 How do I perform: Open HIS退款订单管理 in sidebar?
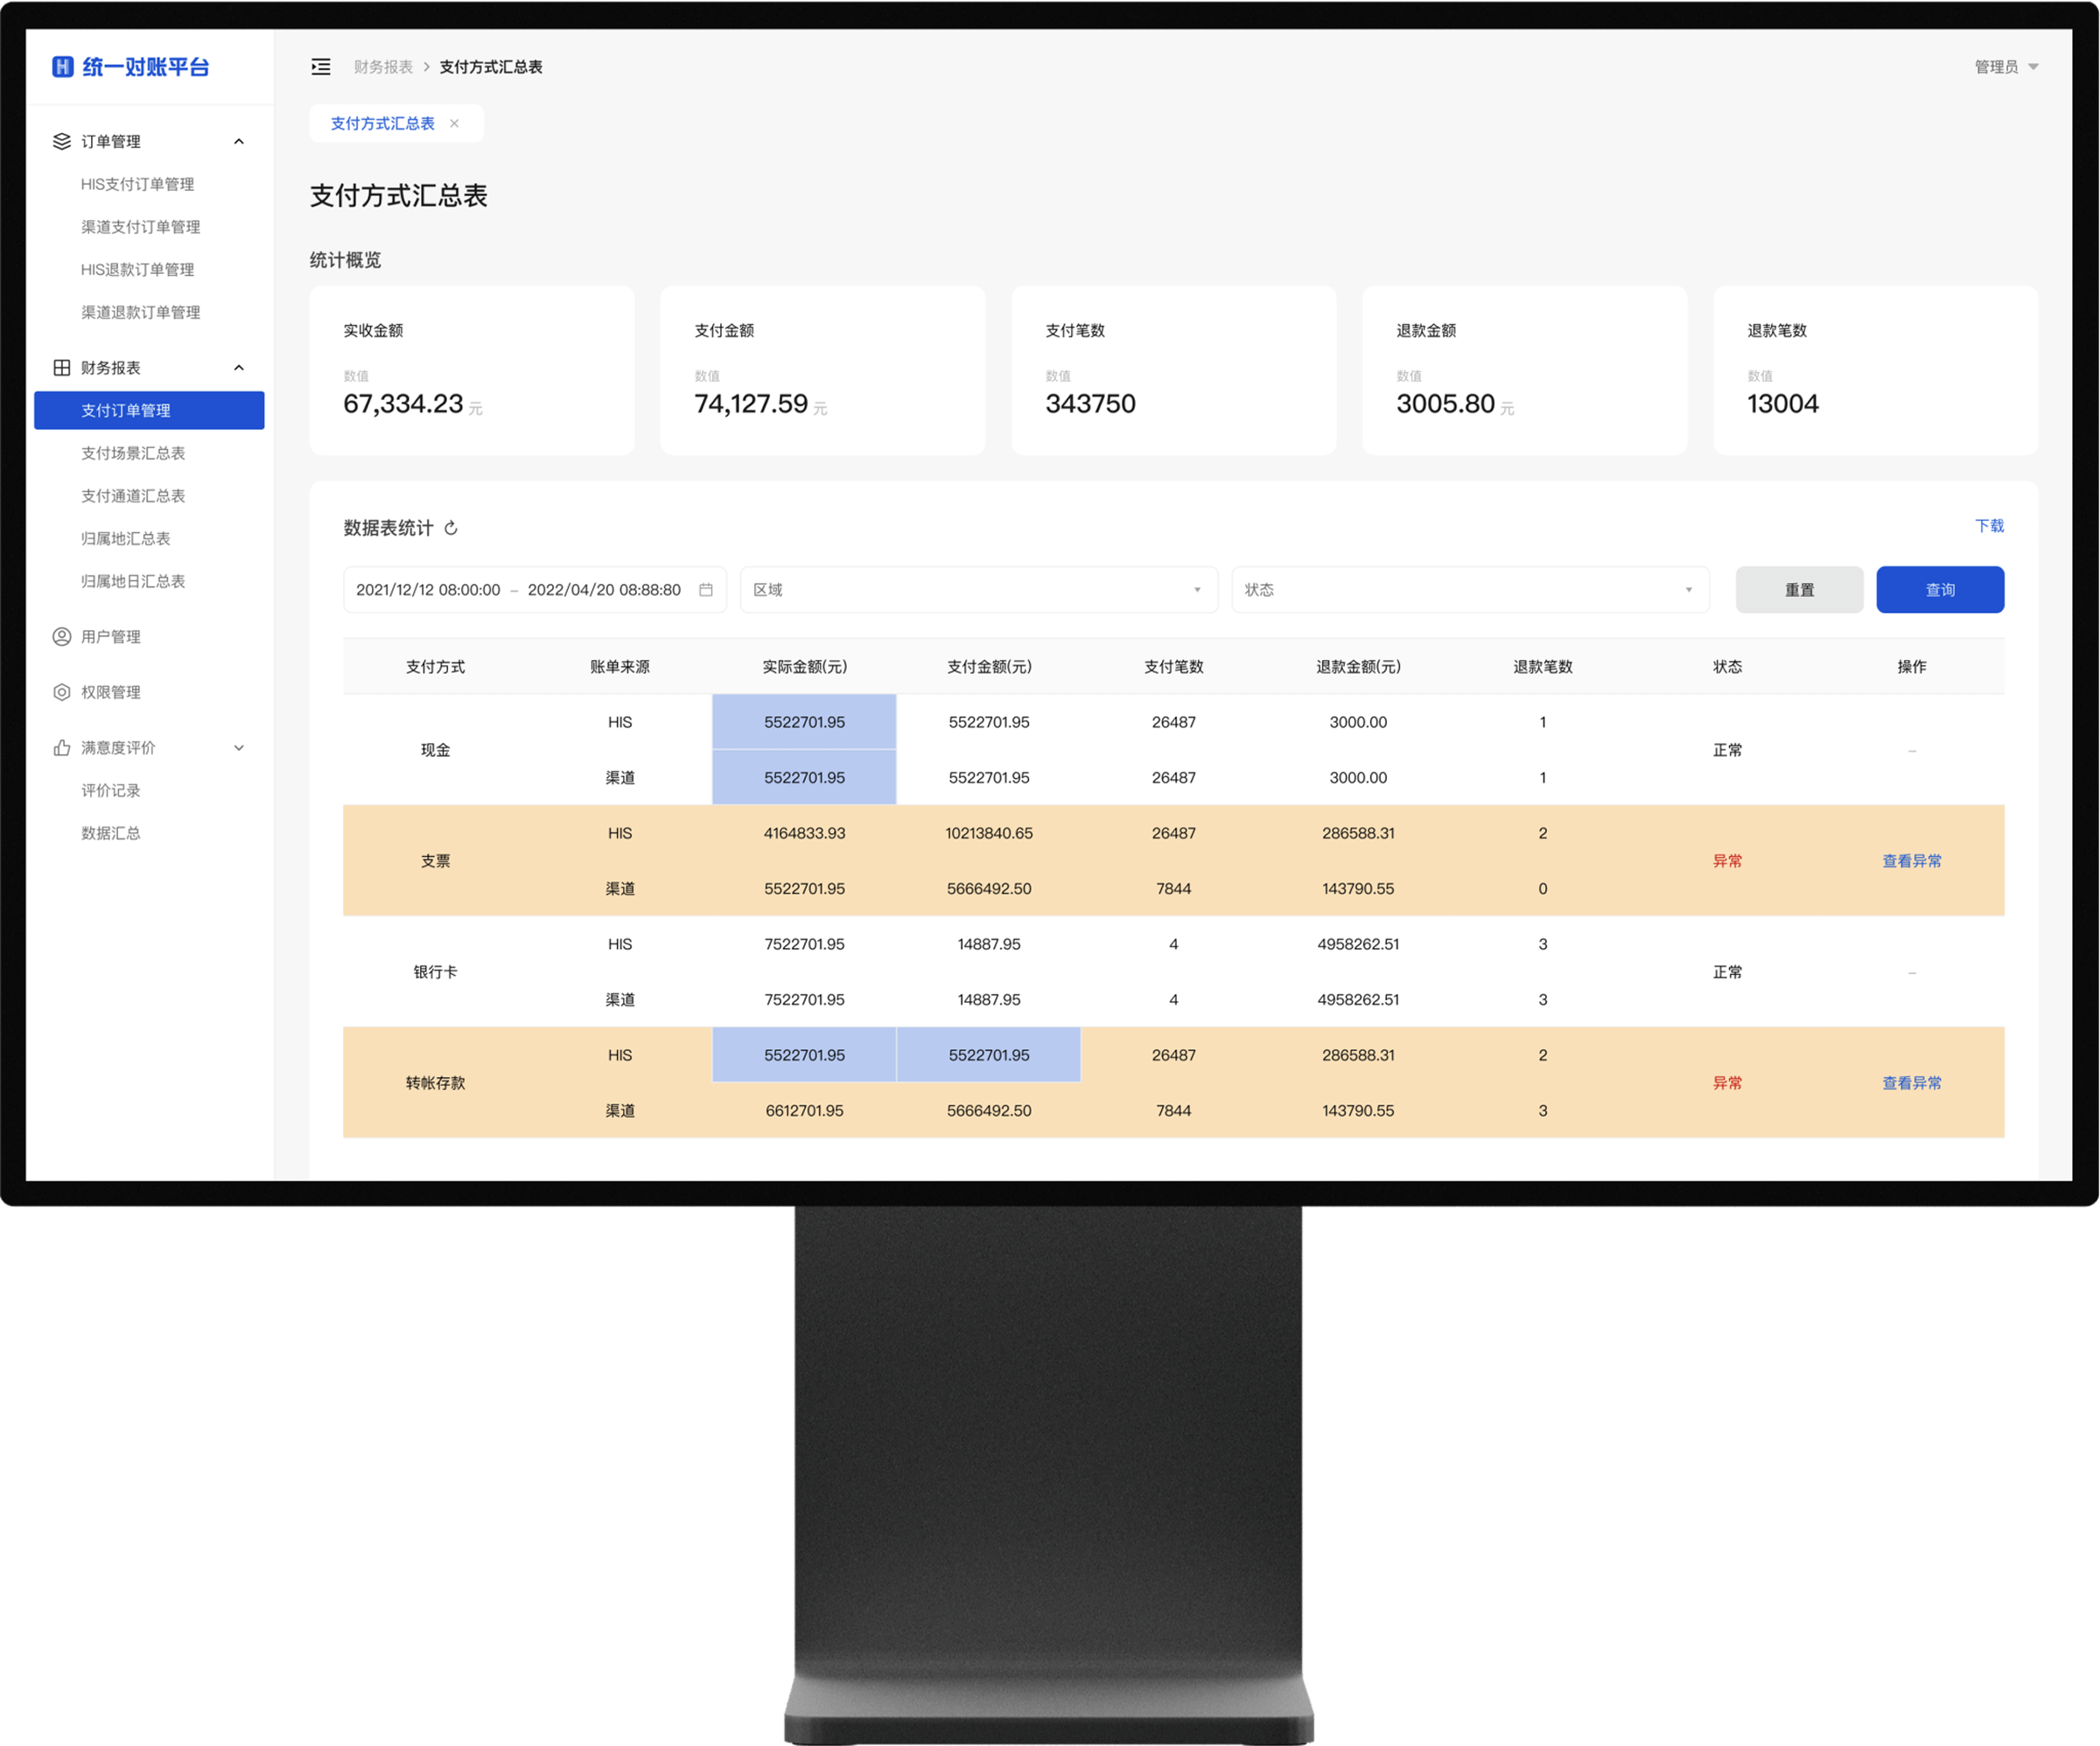(138, 269)
